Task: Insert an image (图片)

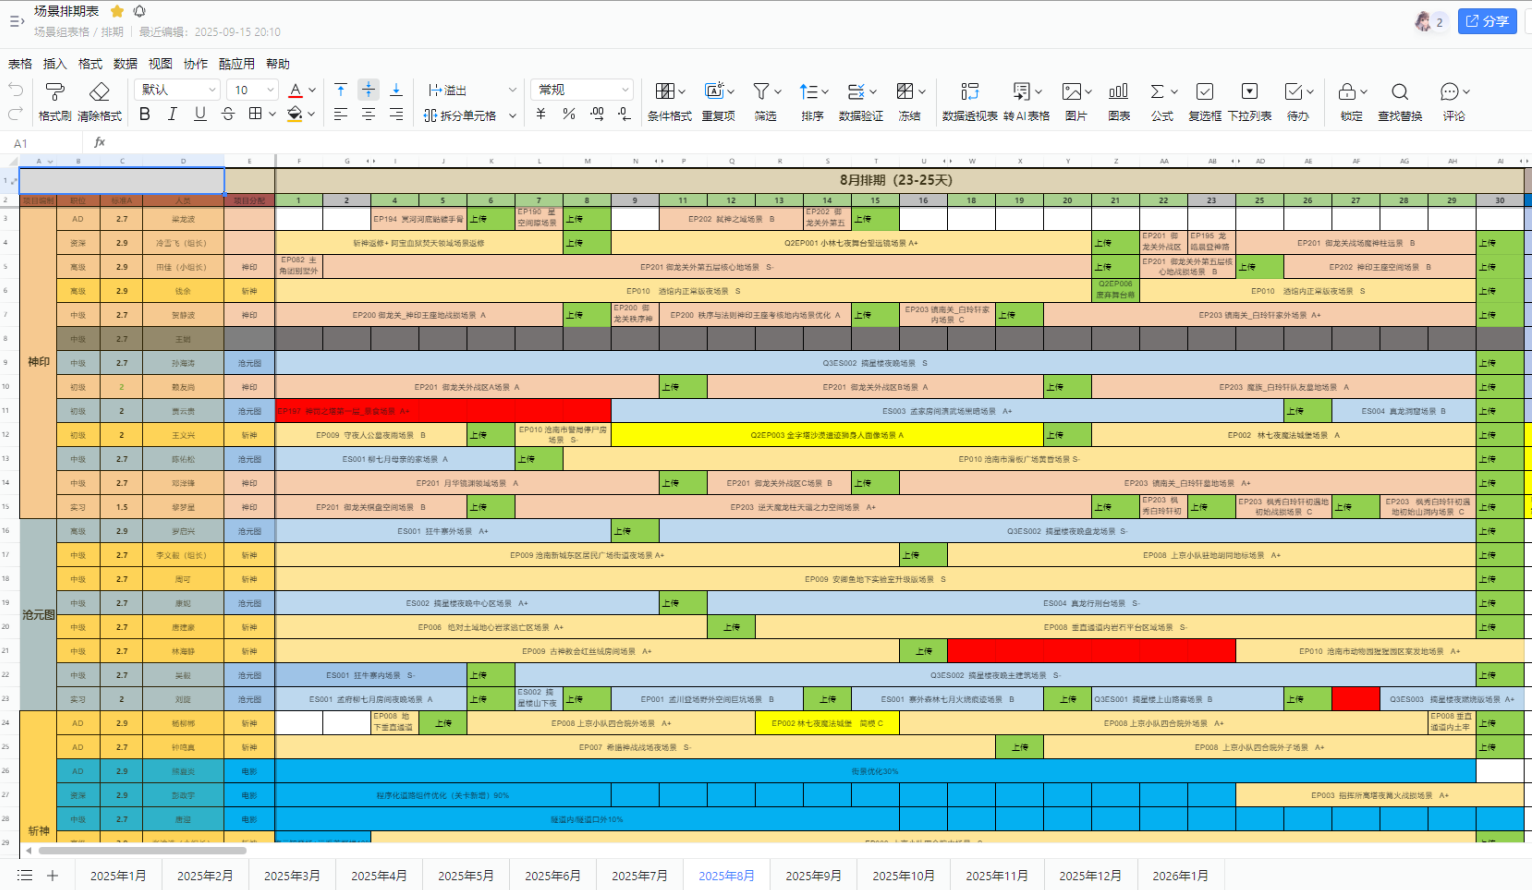Action: 1075,102
